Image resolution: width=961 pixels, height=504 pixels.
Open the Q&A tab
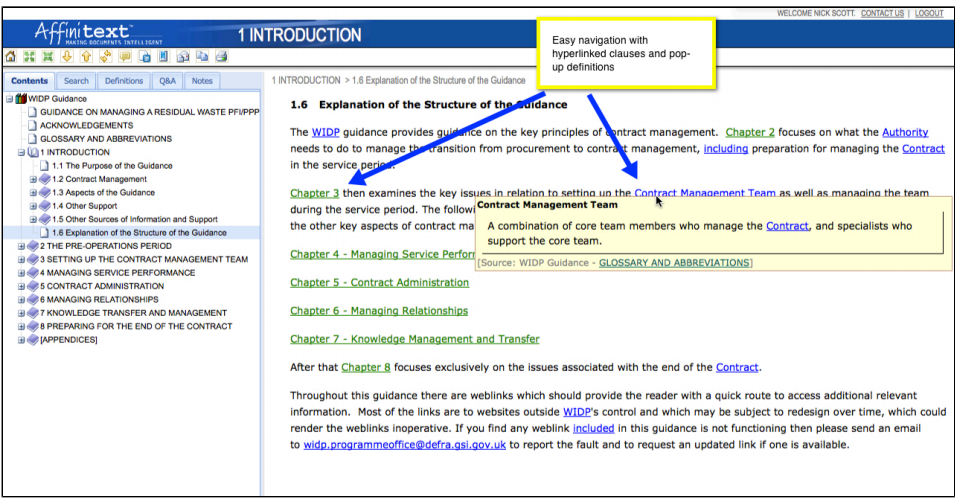tap(167, 81)
